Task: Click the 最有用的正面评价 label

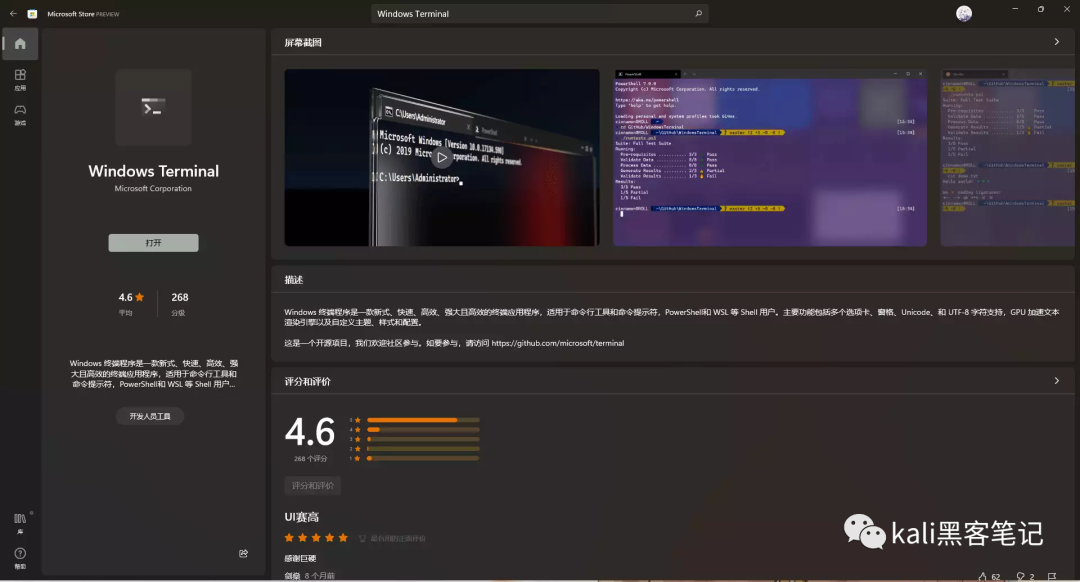Action: (x=398, y=539)
